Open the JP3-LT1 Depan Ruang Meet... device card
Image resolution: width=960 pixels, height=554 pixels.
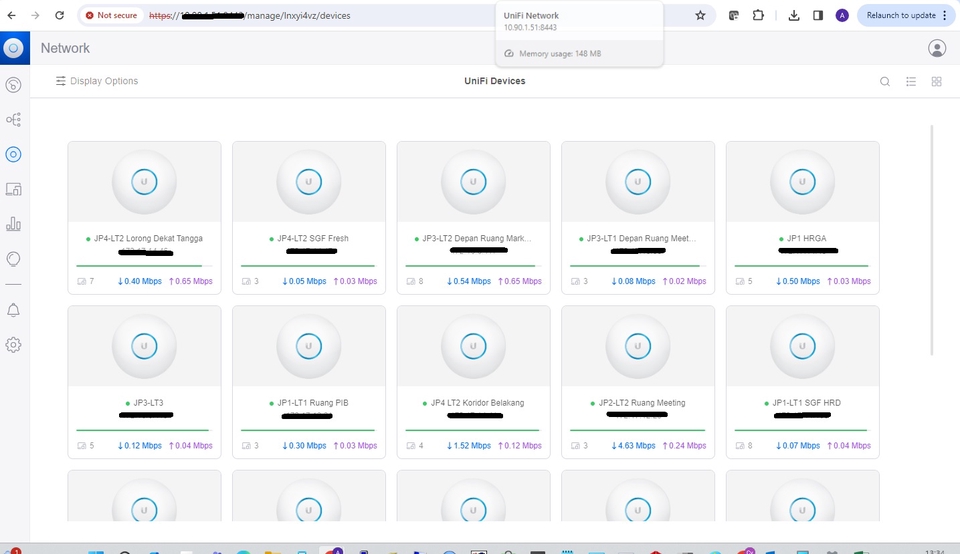(638, 218)
